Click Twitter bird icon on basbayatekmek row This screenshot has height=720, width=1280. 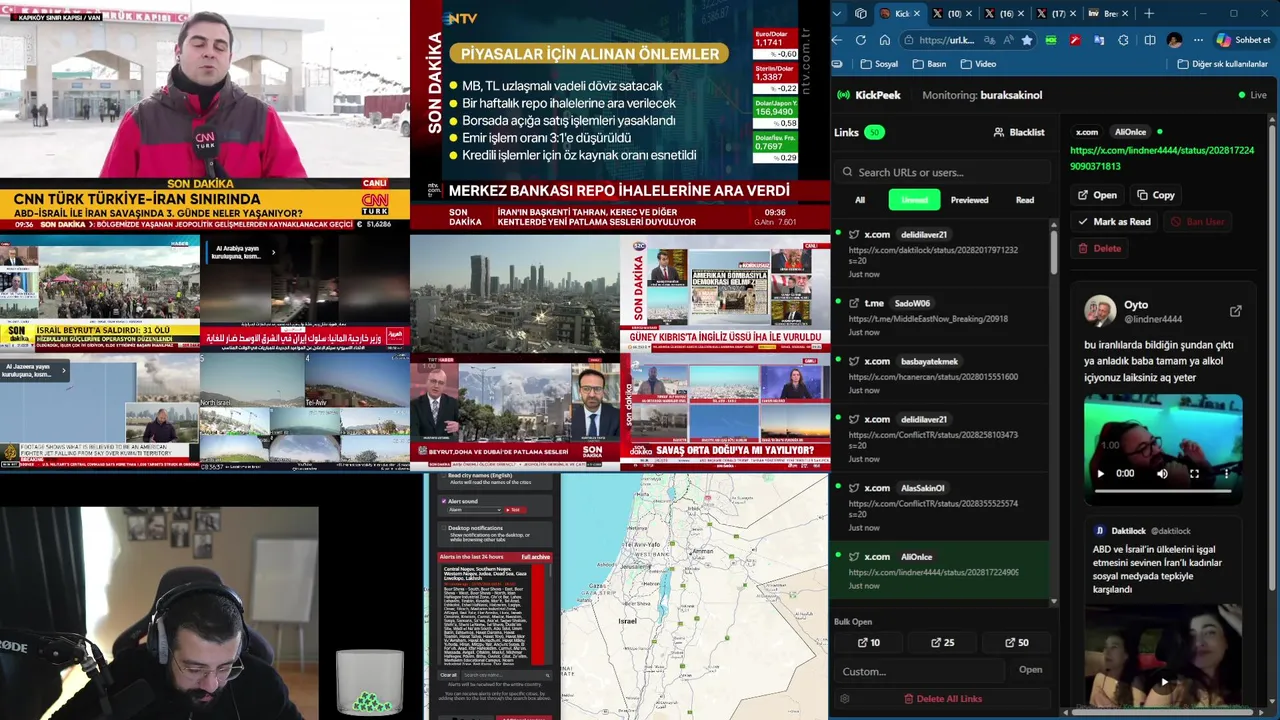point(854,361)
